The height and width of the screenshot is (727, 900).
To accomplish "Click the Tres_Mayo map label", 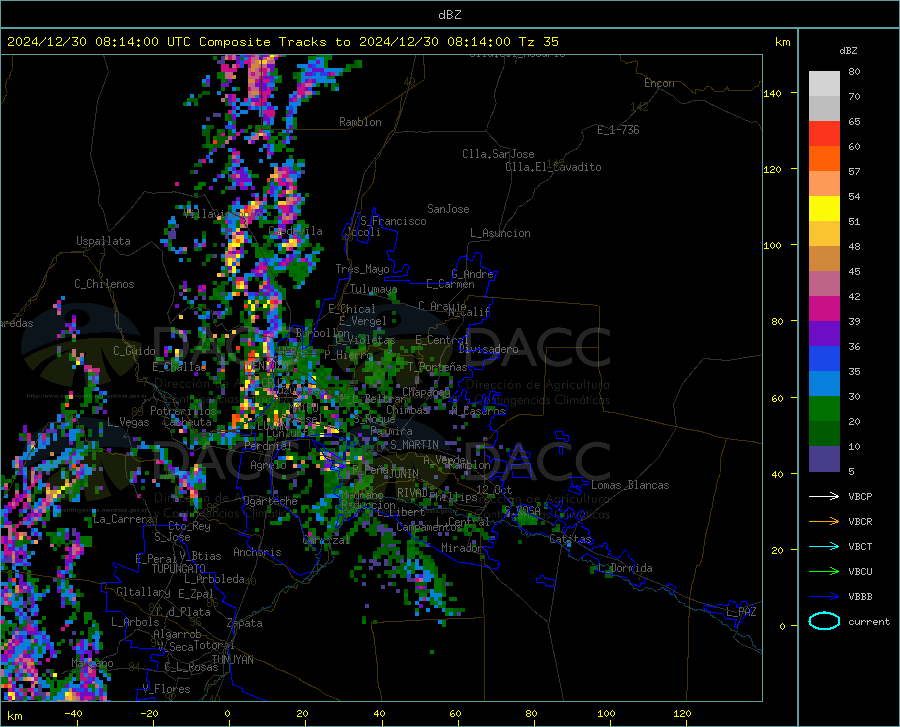I will pyautogui.click(x=362, y=269).
